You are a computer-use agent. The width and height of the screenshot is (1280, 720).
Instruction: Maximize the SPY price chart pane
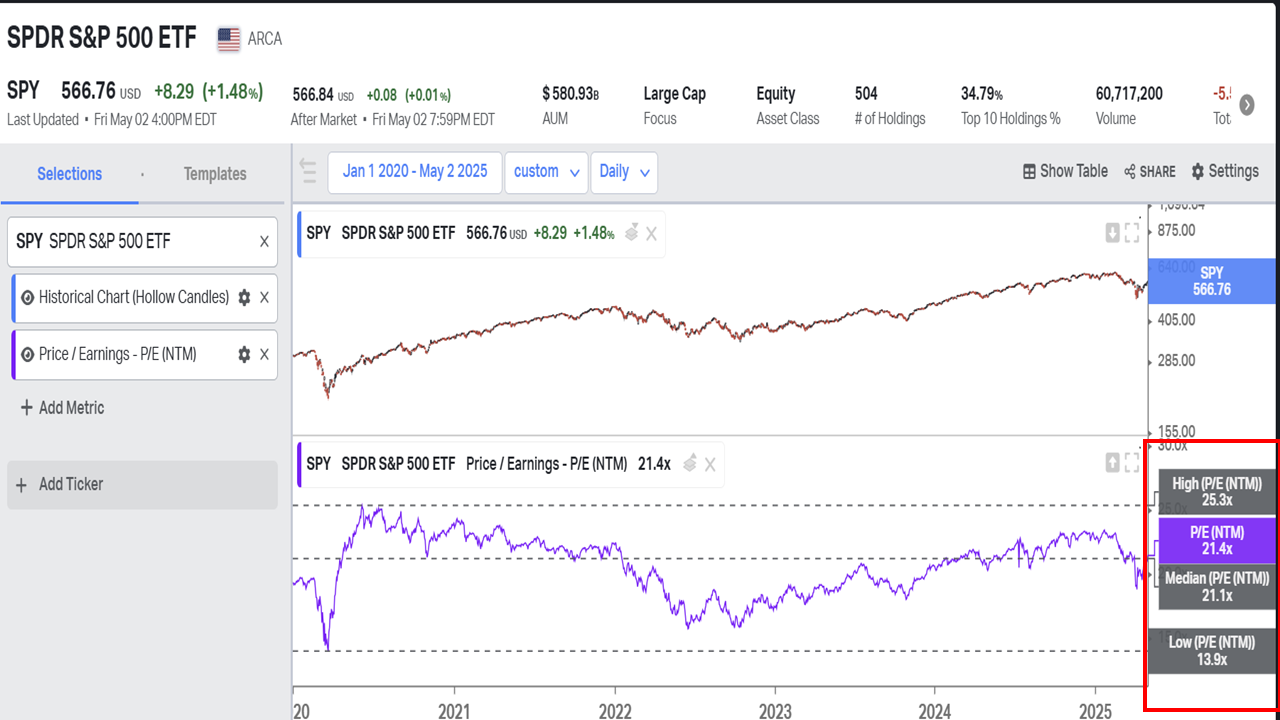pyautogui.click(x=1132, y=233)
